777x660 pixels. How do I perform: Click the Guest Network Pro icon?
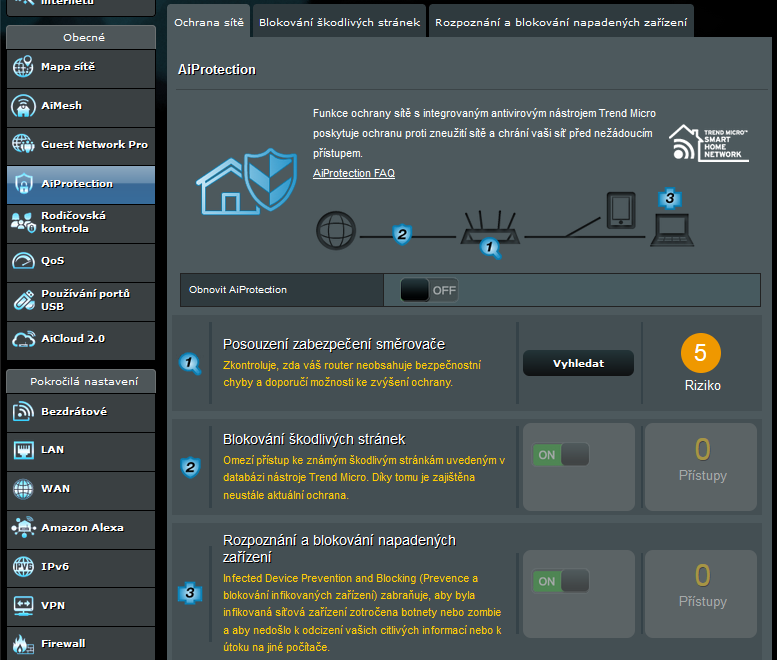click(23, 145)
